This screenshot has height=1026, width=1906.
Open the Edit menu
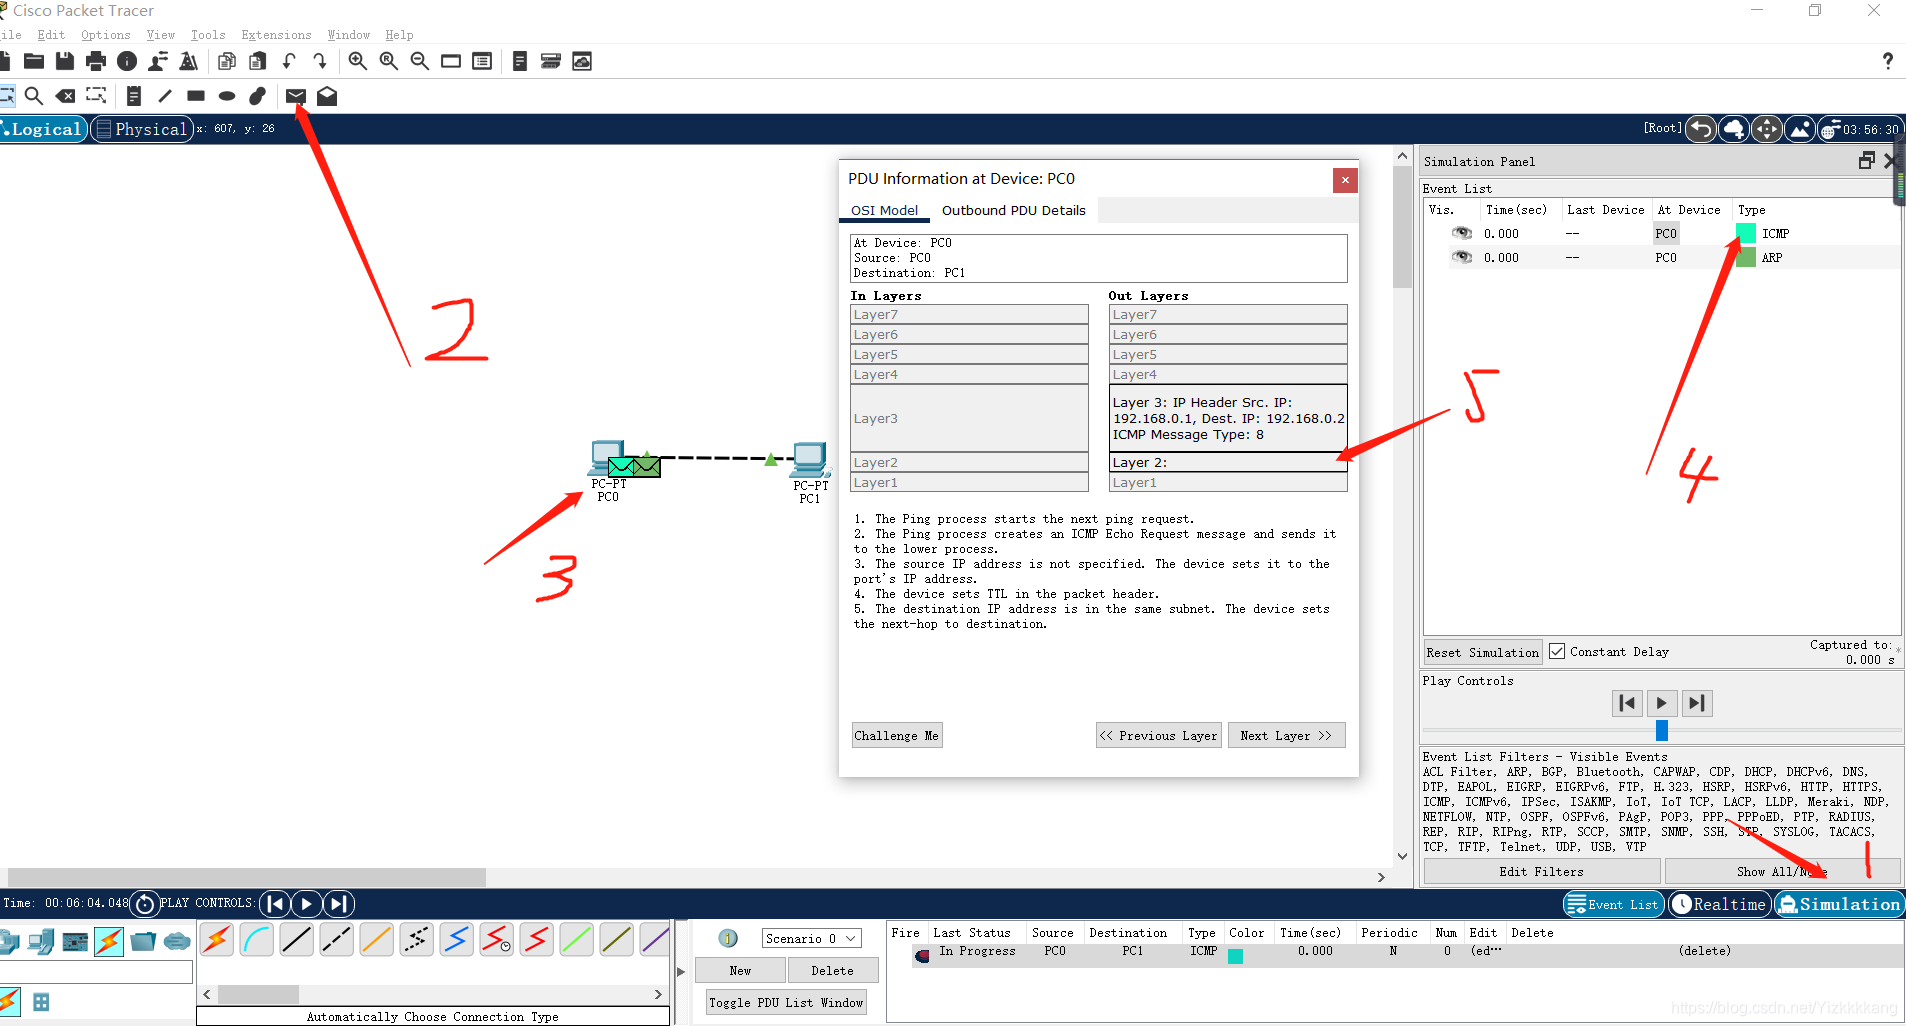[51, 35]
